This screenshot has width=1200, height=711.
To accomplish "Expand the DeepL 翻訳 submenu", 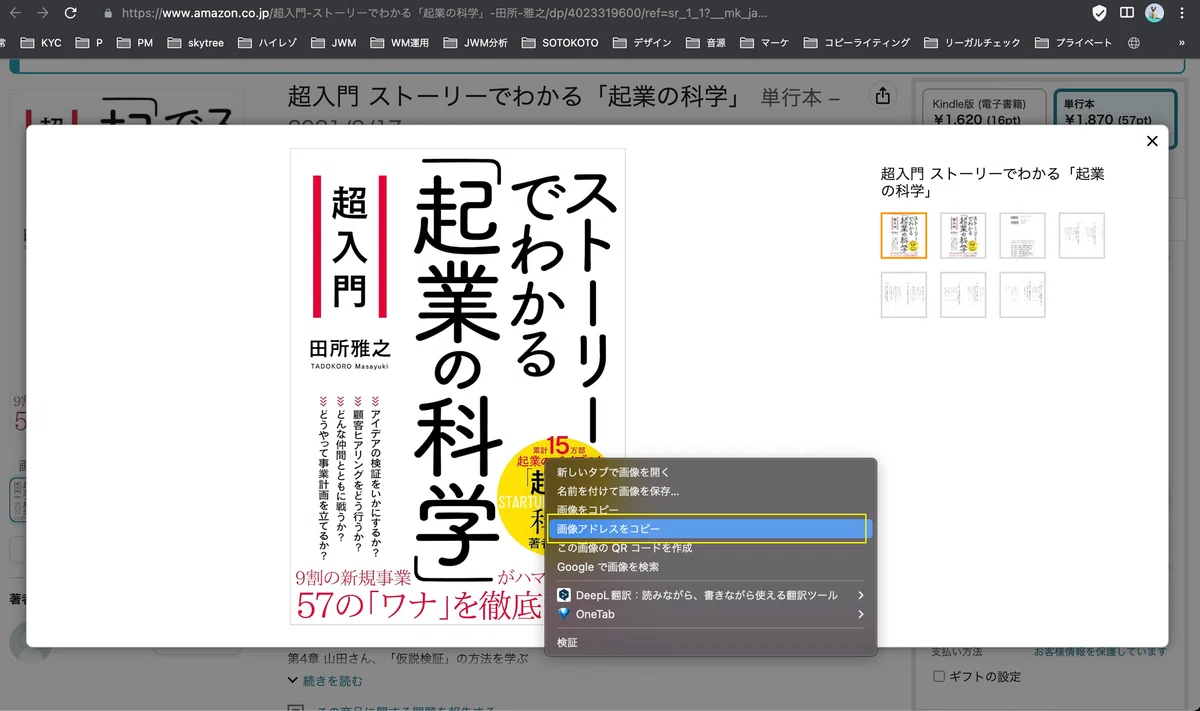I will click(710, 595).
